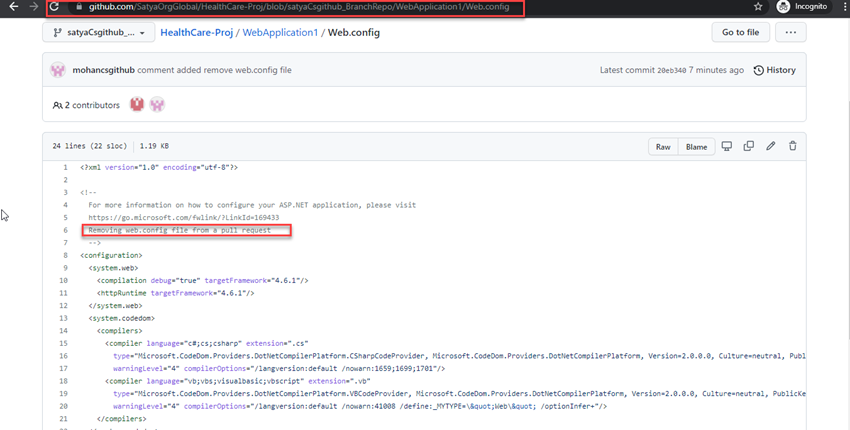The width and height of the screenshot is (850, 430).
Task: Open mohancsgithub user profile link
Action: pos(104,70)
